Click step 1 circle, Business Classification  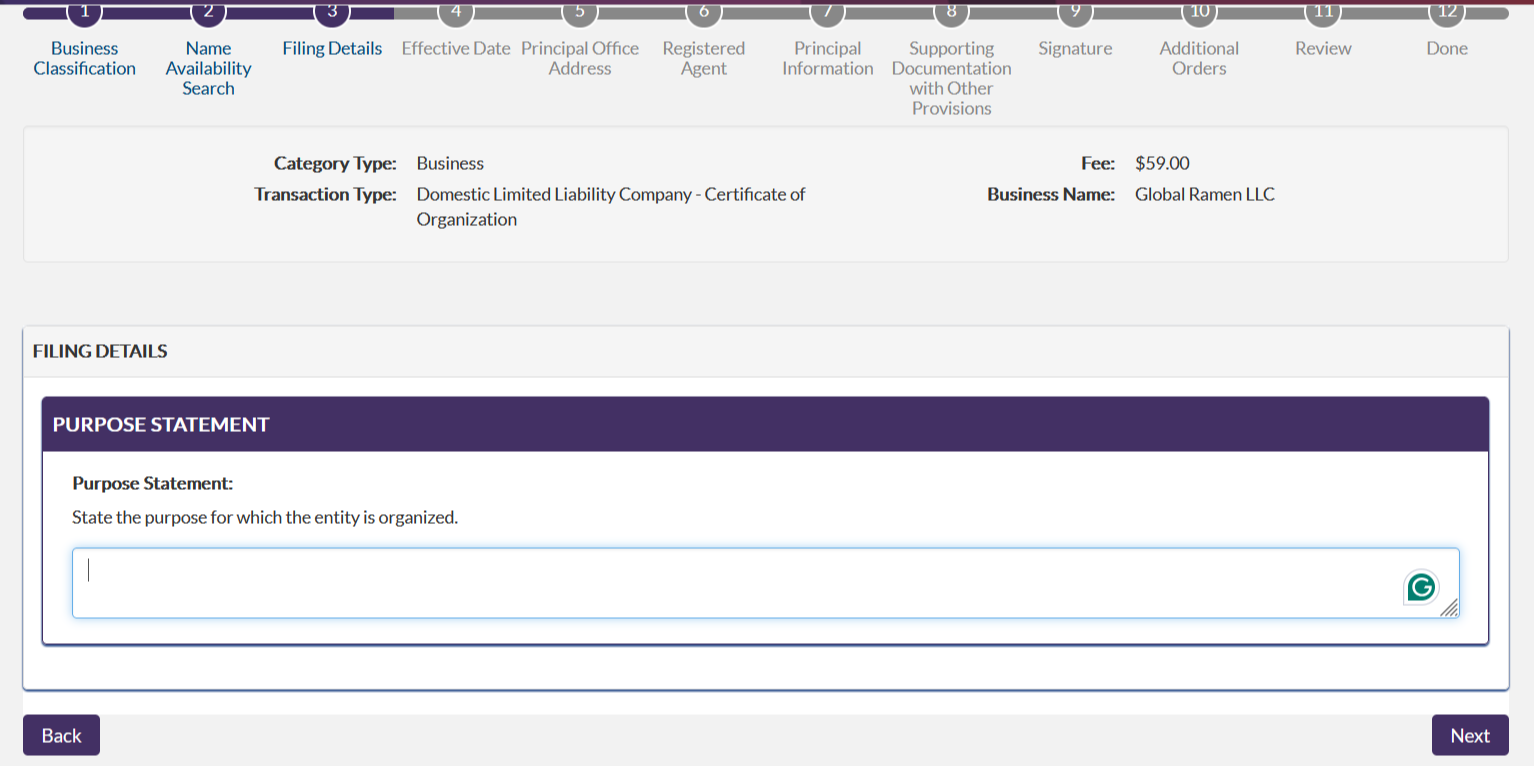click(x=85, y=11)
